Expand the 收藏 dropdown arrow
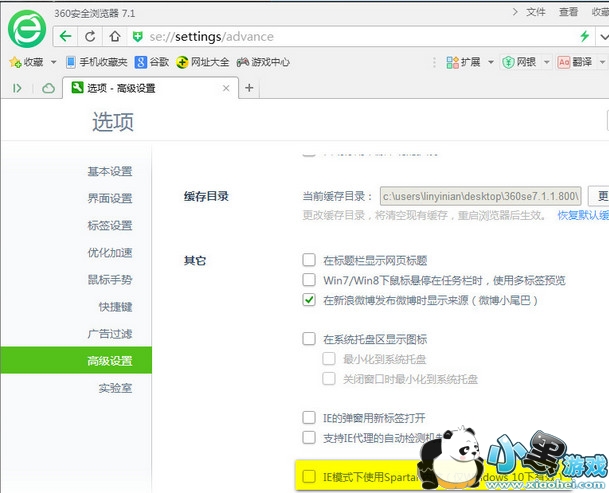609x493 pixels. [x=53, y=62]
